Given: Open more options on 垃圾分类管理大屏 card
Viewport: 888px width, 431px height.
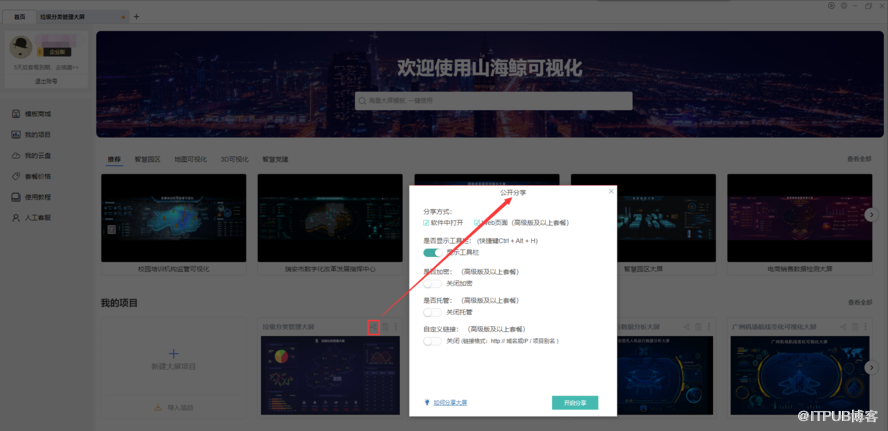Looking at the screenshot, I should click(x=396, y=327).
